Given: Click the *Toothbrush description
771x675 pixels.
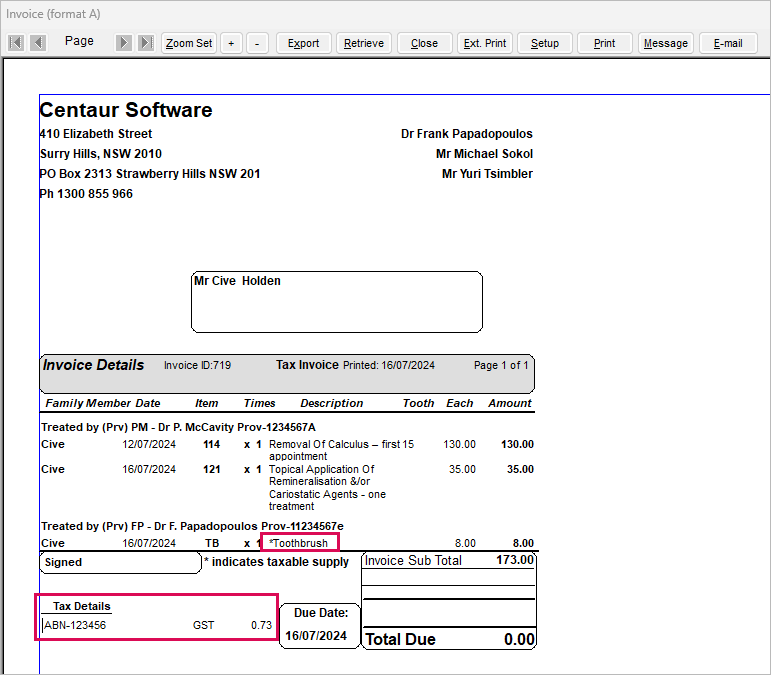Looking at the screenshot, I should [298, 543].
